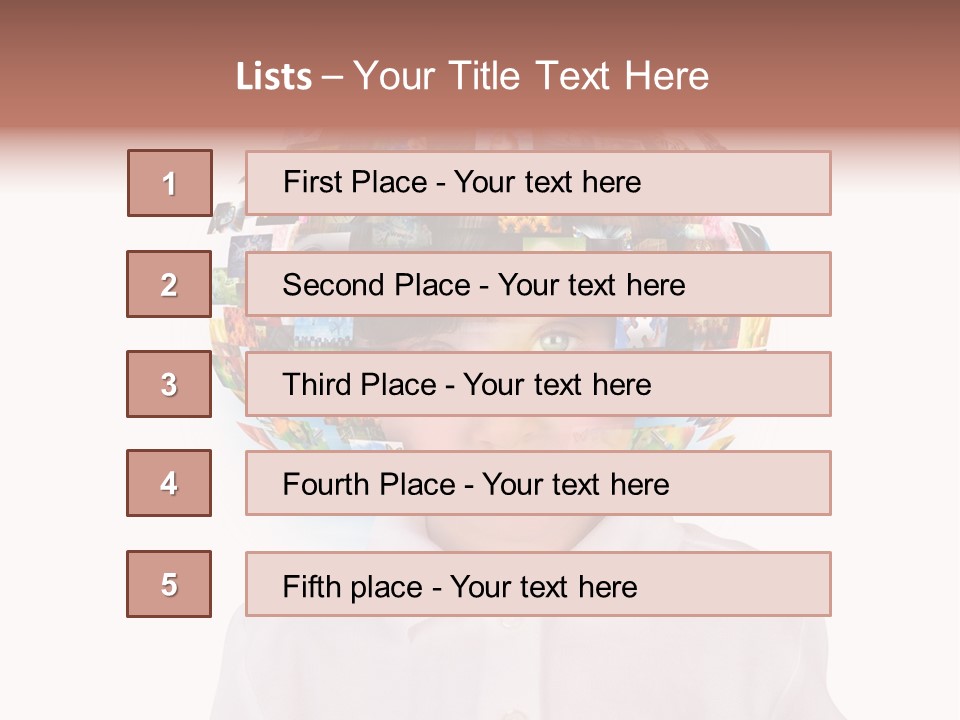Click the number 5 box
The image size is (960, 720).
(x=169, y=584)
